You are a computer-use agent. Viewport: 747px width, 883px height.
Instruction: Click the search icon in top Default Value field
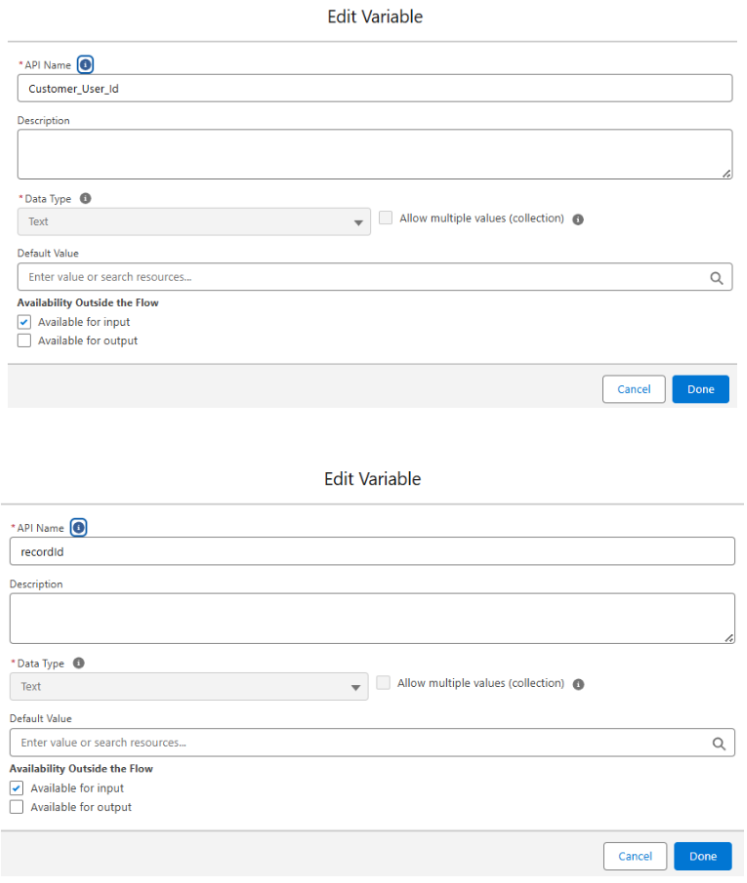tap(716, 277)
